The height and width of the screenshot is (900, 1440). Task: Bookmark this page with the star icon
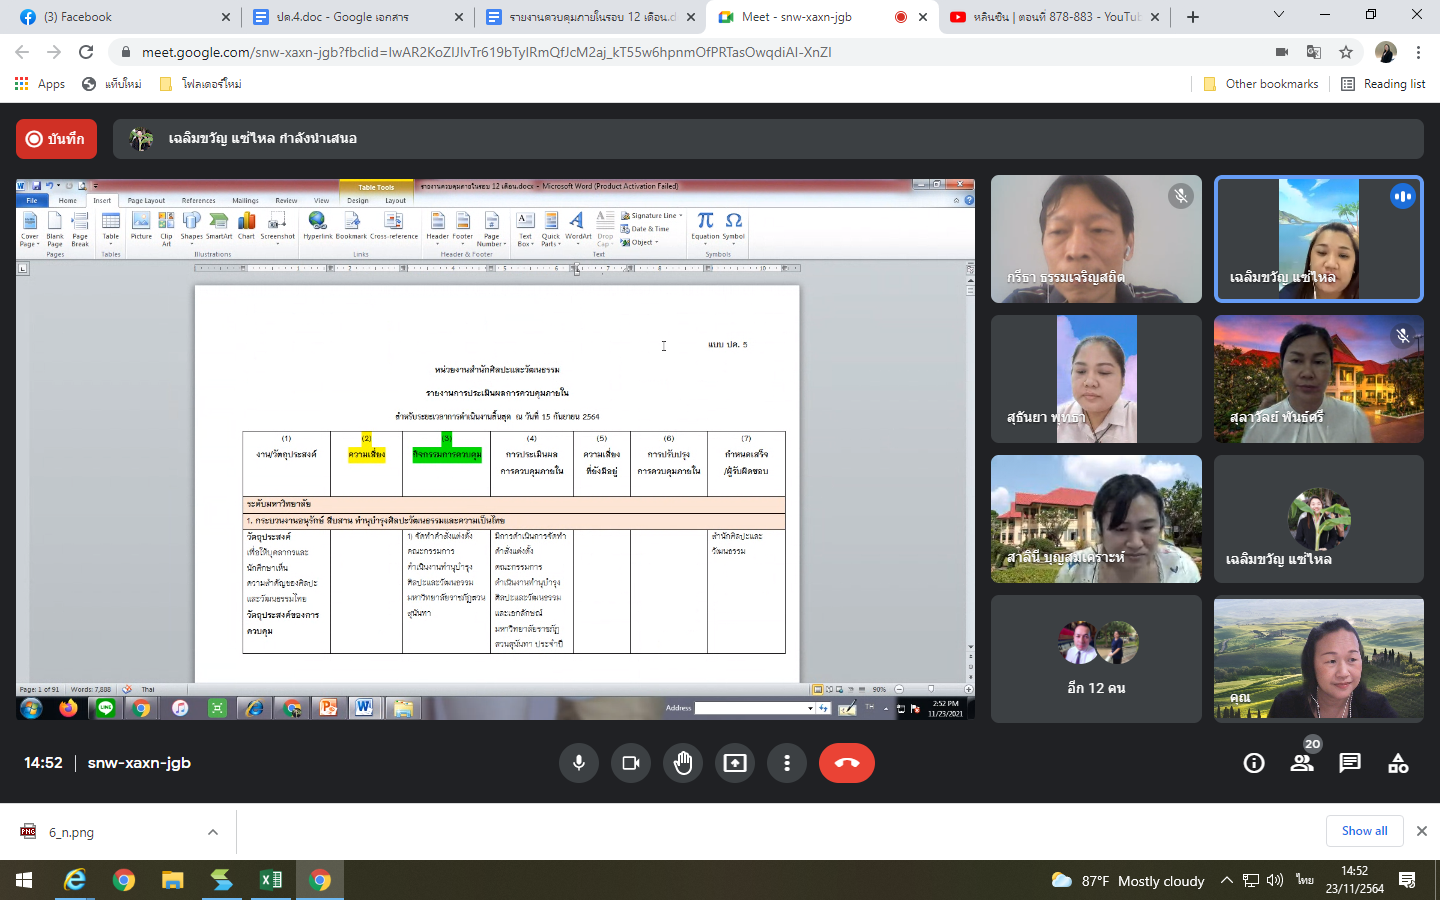pyautogui.click(x=1346, y=52)
